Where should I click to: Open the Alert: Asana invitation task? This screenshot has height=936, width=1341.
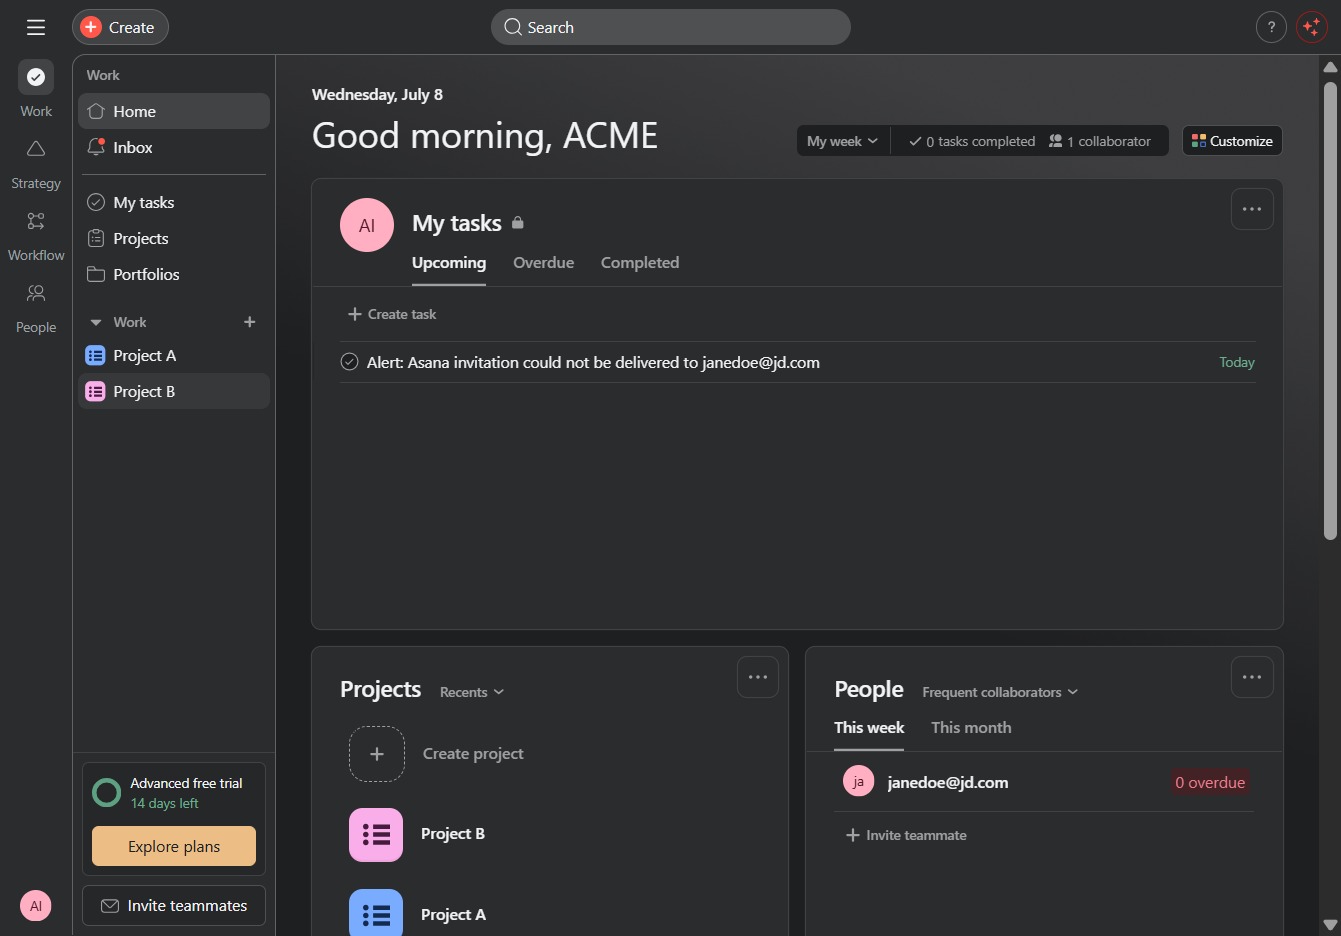593,362
